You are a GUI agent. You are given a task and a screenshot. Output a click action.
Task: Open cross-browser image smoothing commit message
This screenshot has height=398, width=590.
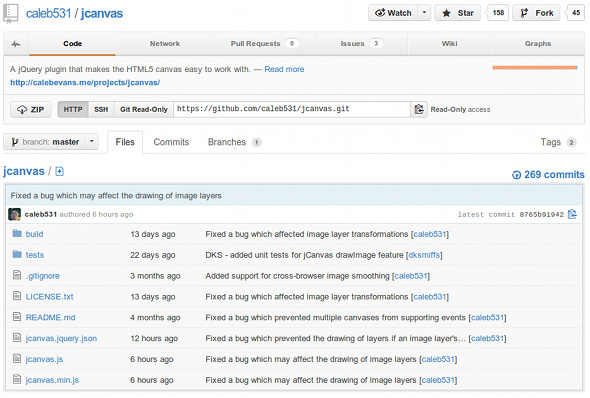coord(297,276)
